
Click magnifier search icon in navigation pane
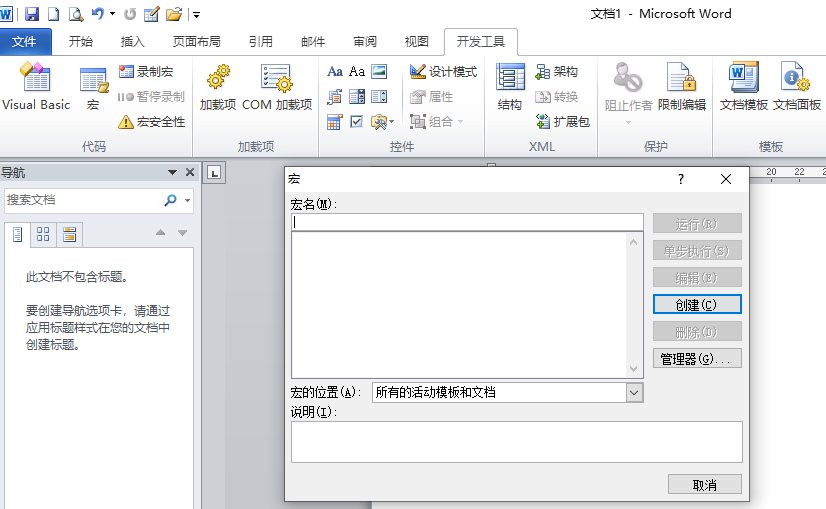click(x=170, y=200)
